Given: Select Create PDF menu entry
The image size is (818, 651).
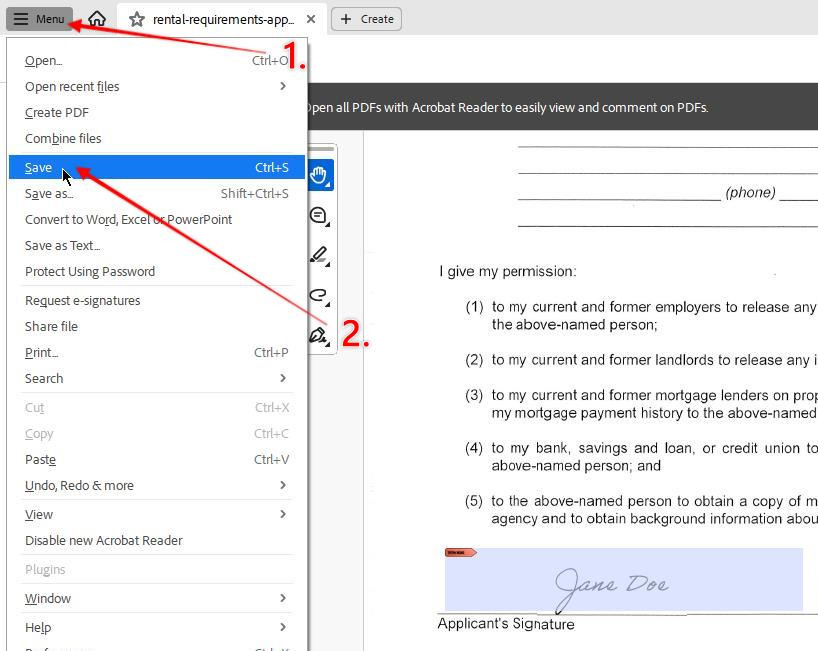Looking at the screenshot, I should point(157,113).
